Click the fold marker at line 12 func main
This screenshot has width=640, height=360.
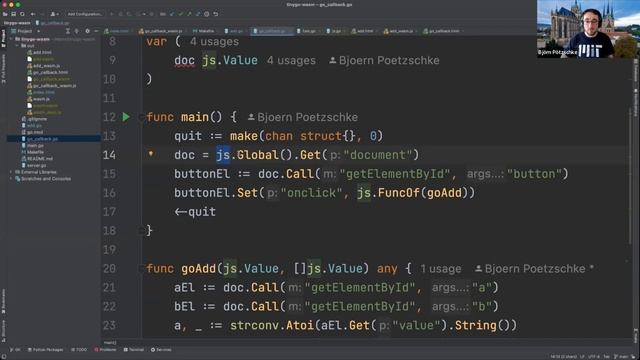142,117
